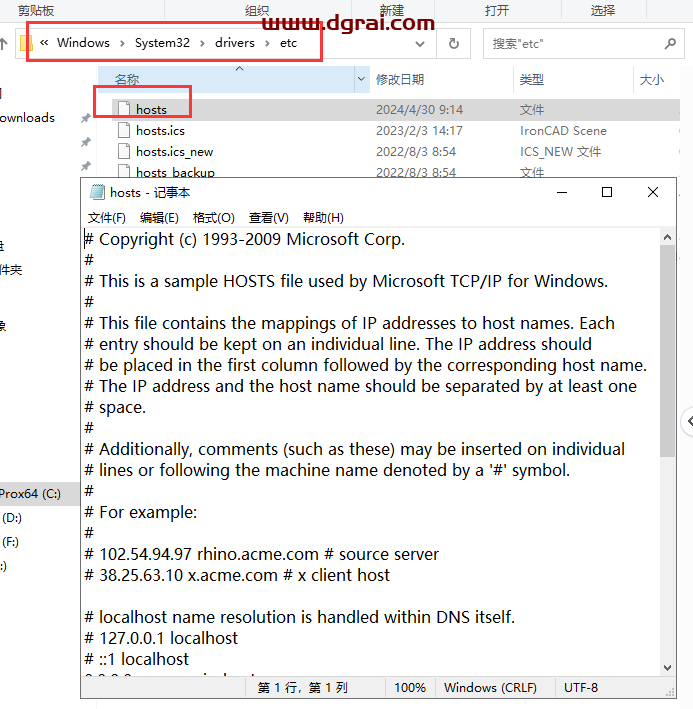Select the (D:) drive in navigation pane
Image resolution: width=693 pixels, height=709 pixels.
12,517
